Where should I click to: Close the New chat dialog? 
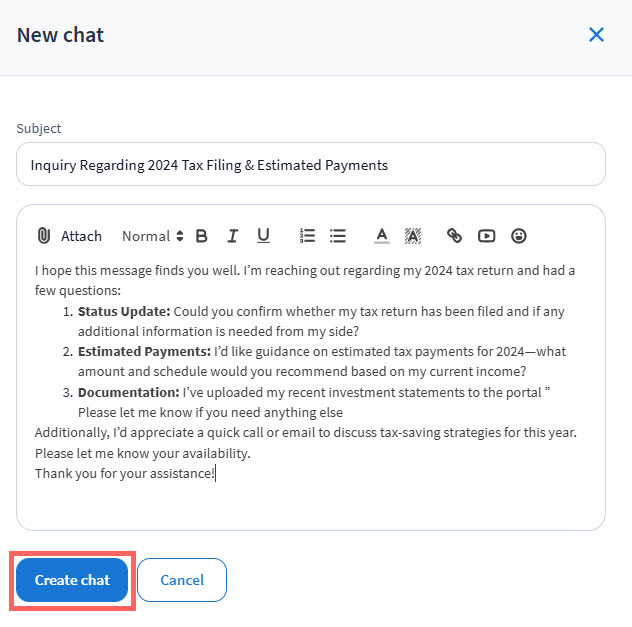coord(596,35)
